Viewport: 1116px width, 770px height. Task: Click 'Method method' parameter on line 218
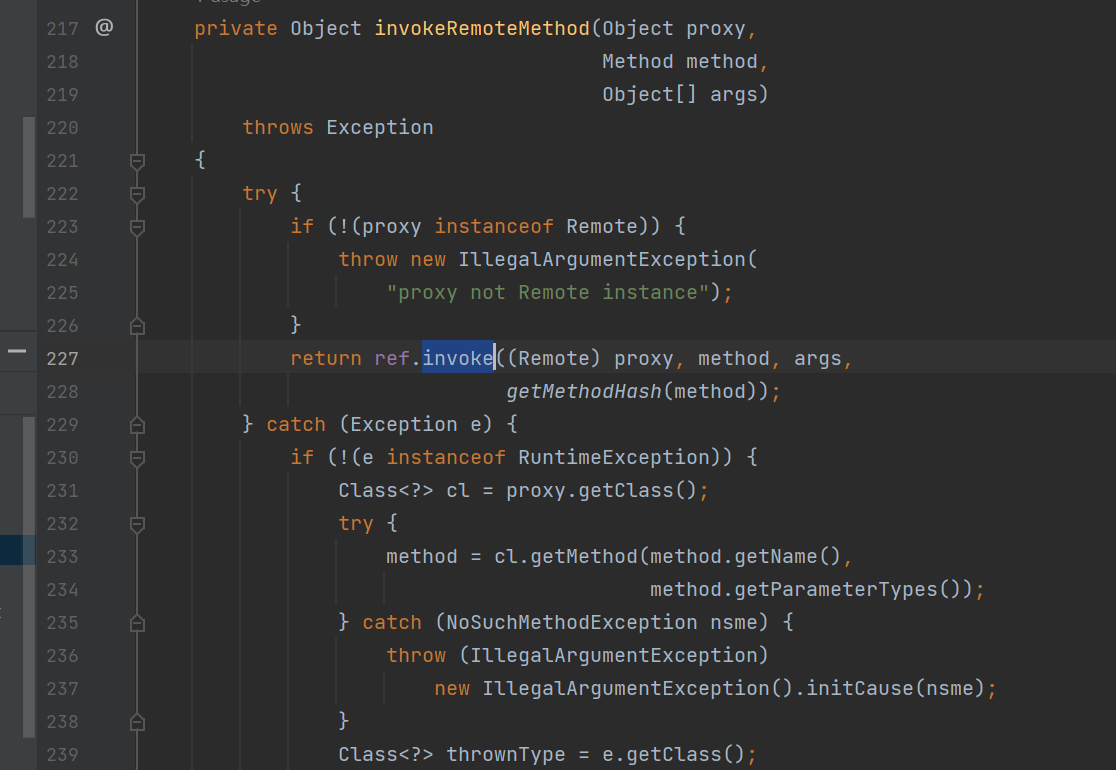coord(680,61)
